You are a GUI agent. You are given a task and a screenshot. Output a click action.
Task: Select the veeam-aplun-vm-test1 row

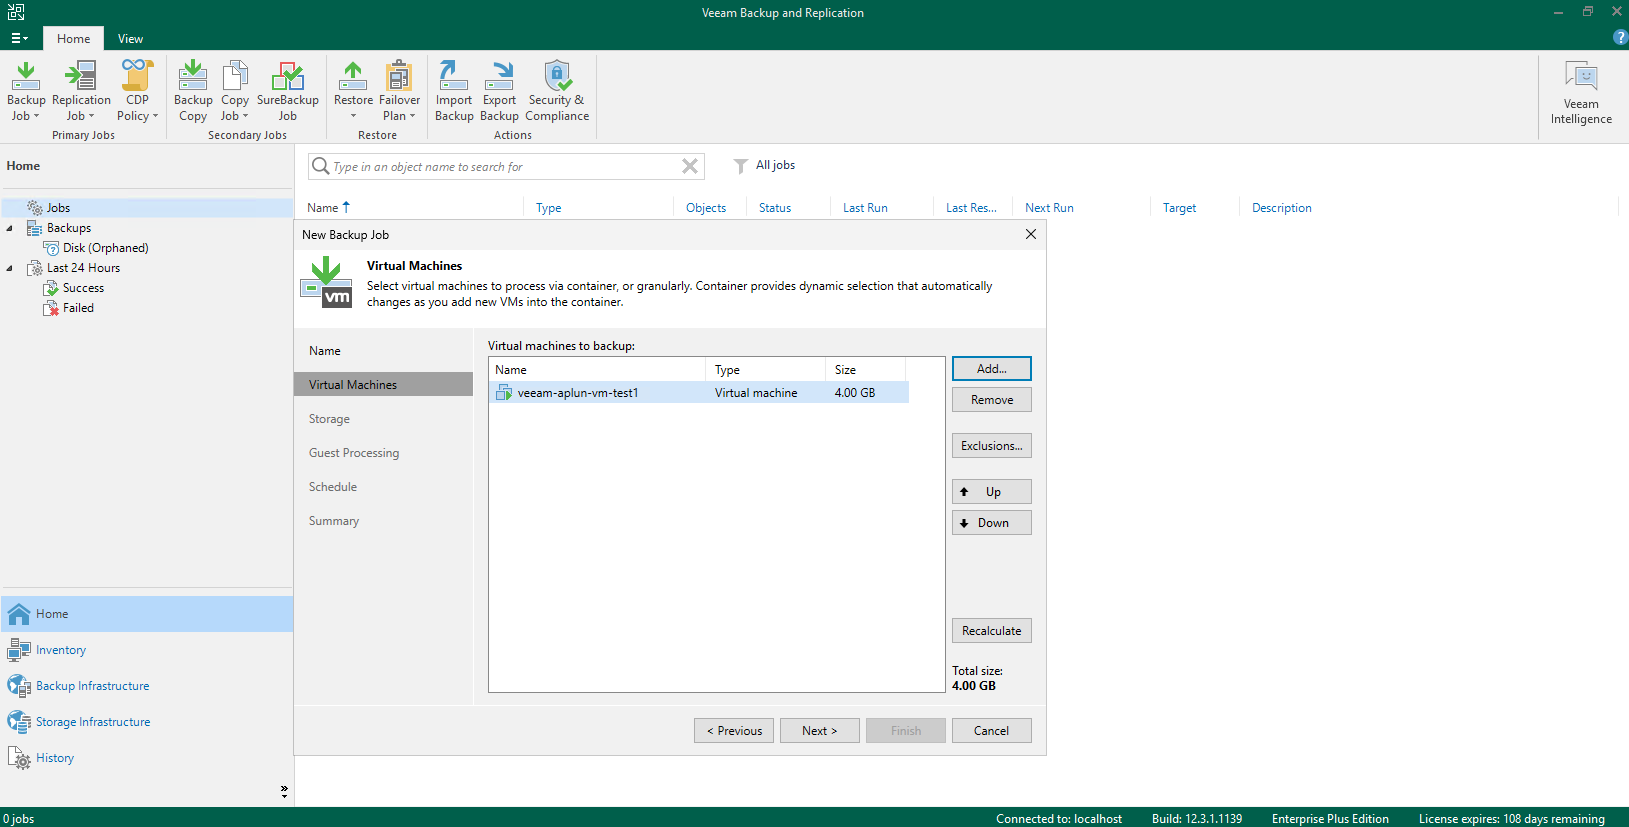tap(699, 393)
